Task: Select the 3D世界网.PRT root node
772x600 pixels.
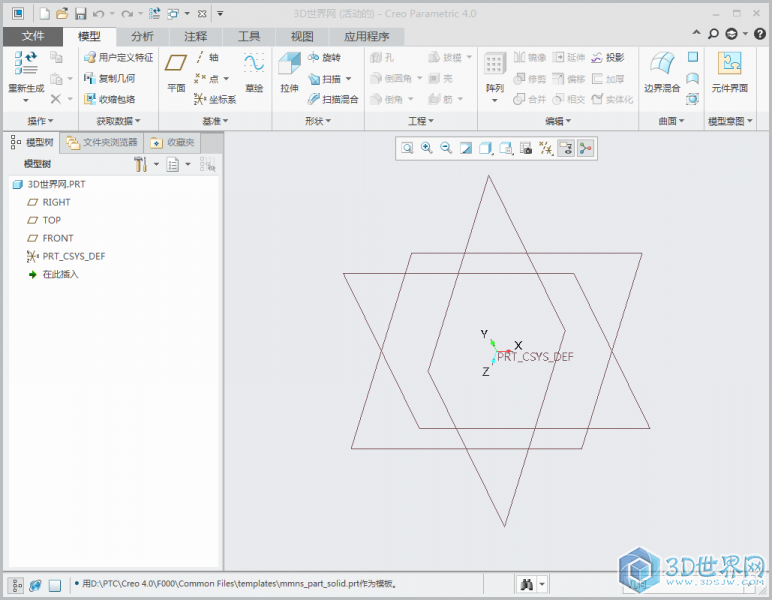Action: click(x=49, y=184)
